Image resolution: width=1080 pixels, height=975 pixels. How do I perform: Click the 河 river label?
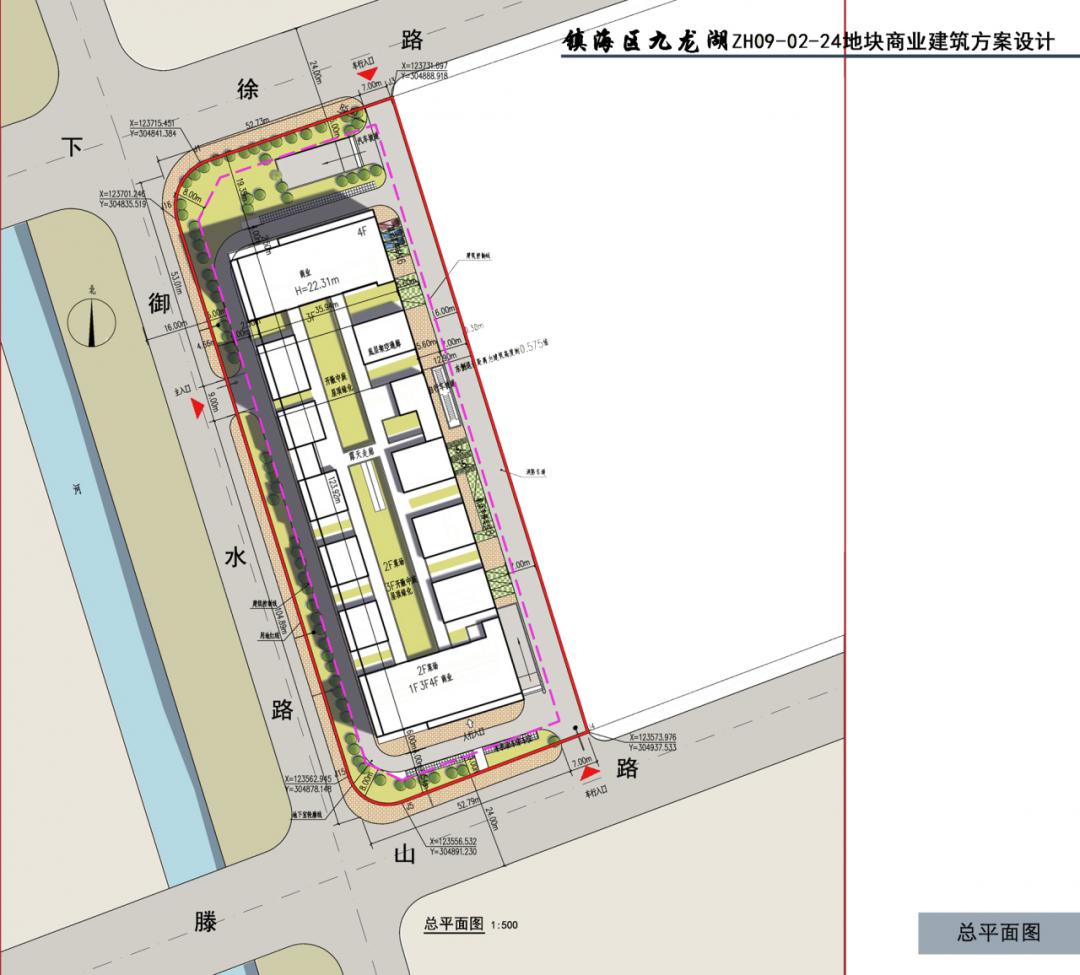(77, 490)
